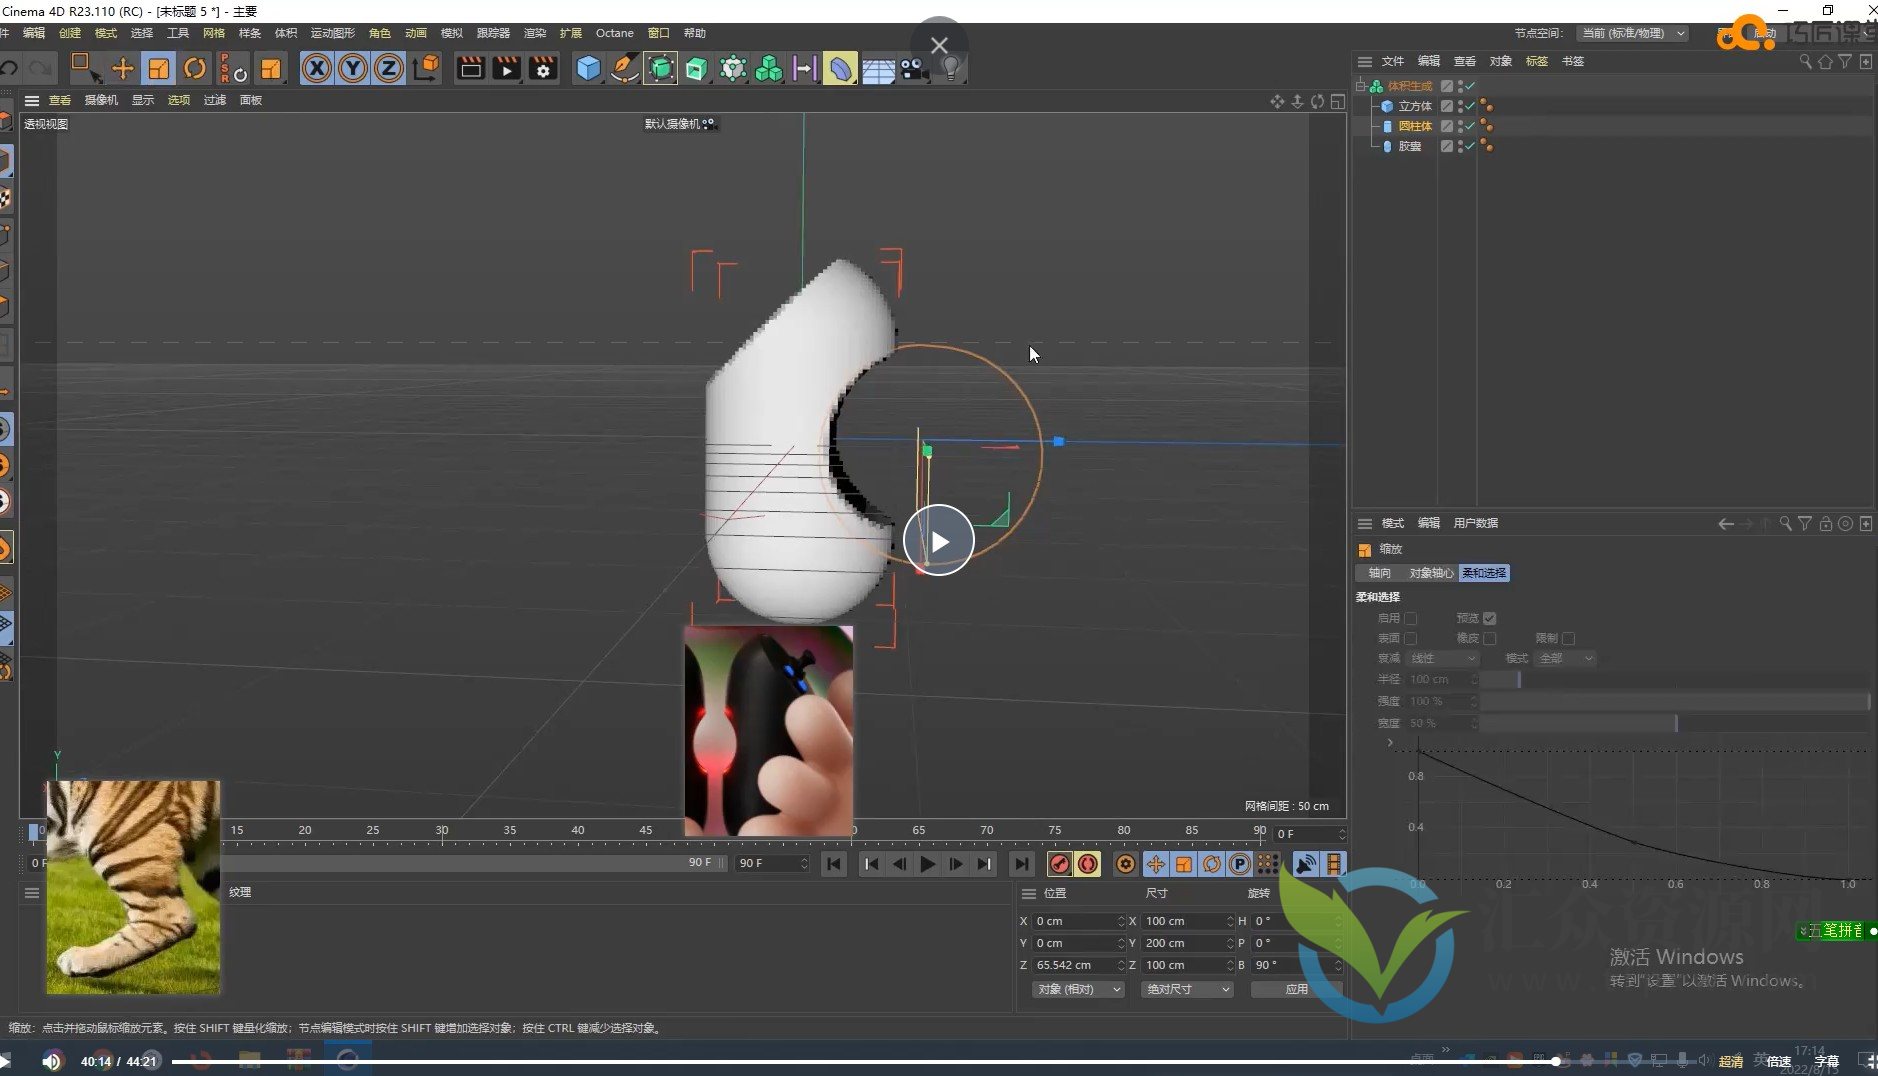Screen dimensions: 1878x1076
Task: Toggle the green enable checkmark of 立方体
Action: pyautogui.click(x=1468, y=105)
